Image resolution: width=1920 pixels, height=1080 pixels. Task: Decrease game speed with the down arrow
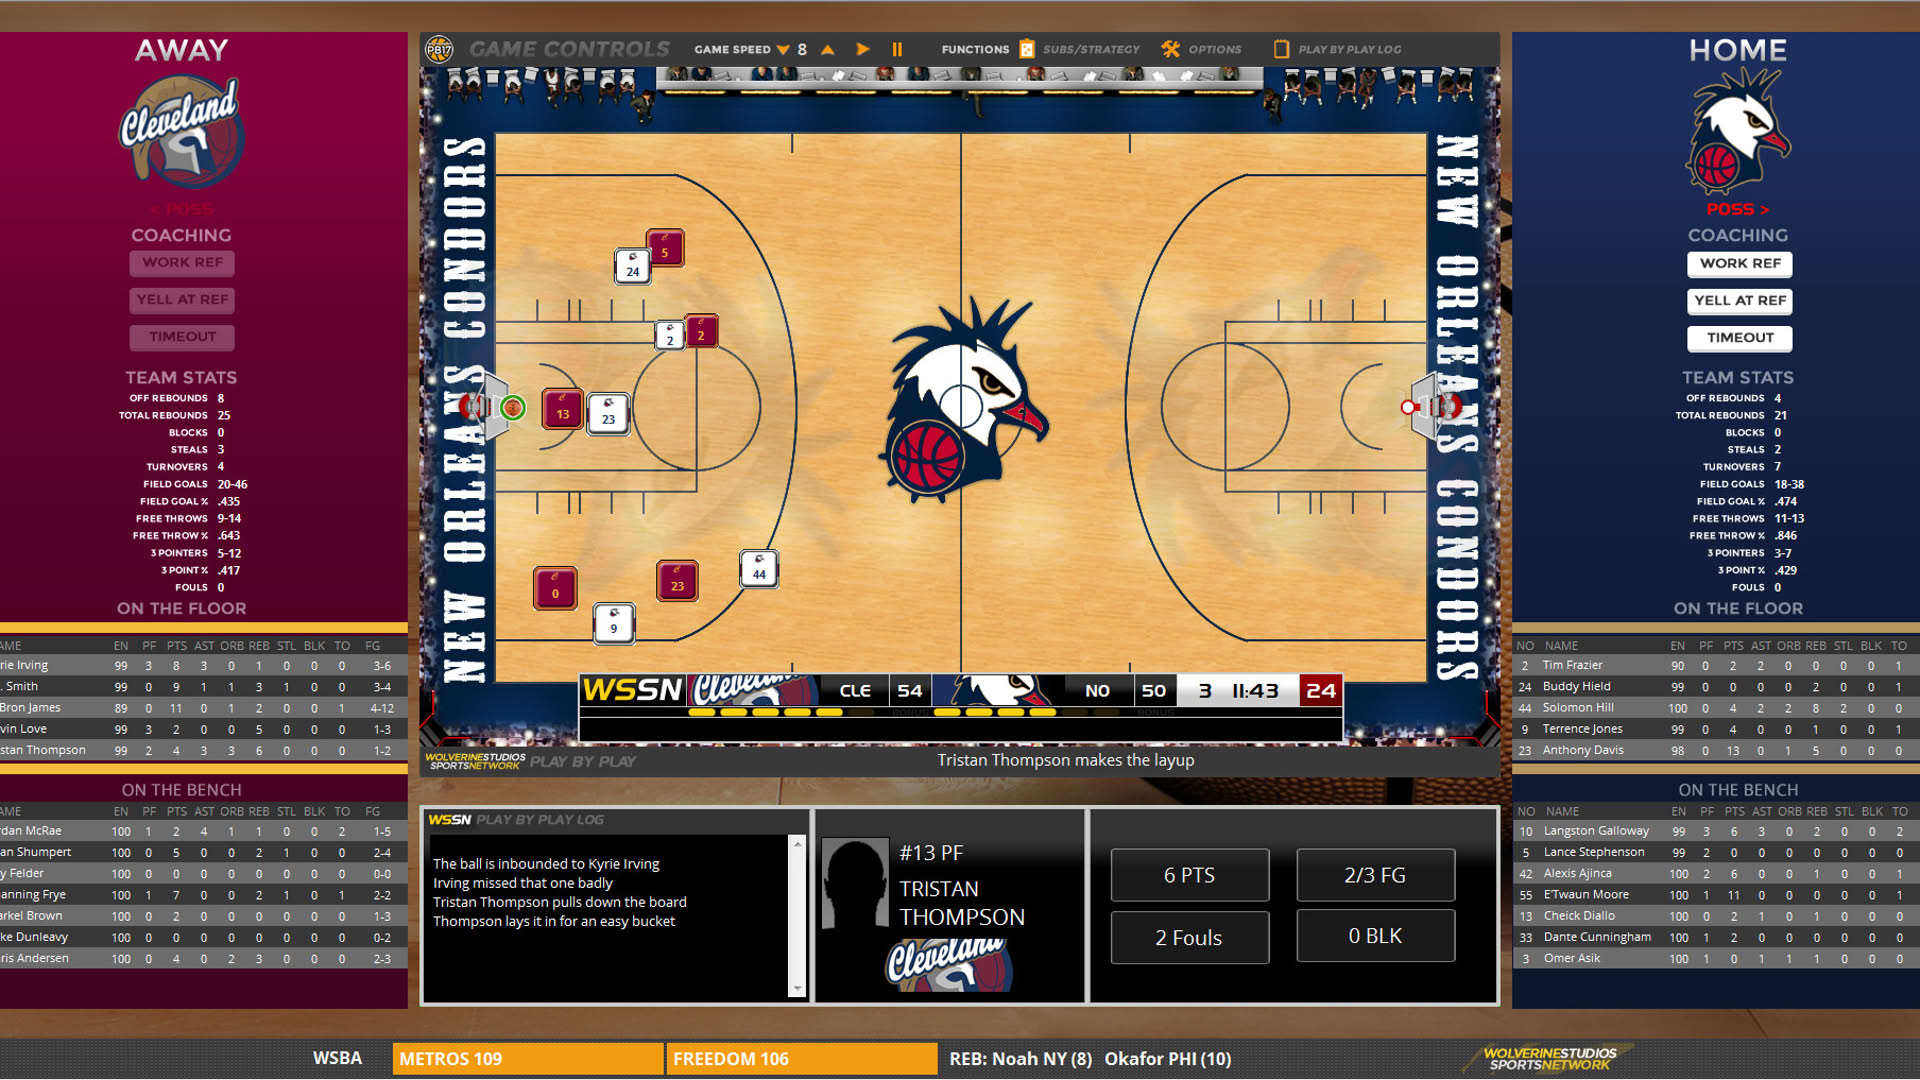(x=783, y=49)
